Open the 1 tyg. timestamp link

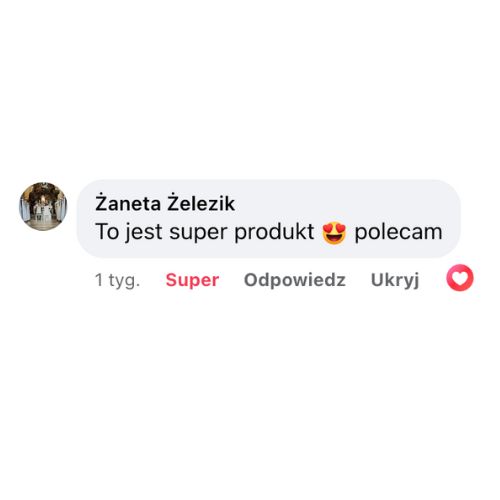pos(117,281)
